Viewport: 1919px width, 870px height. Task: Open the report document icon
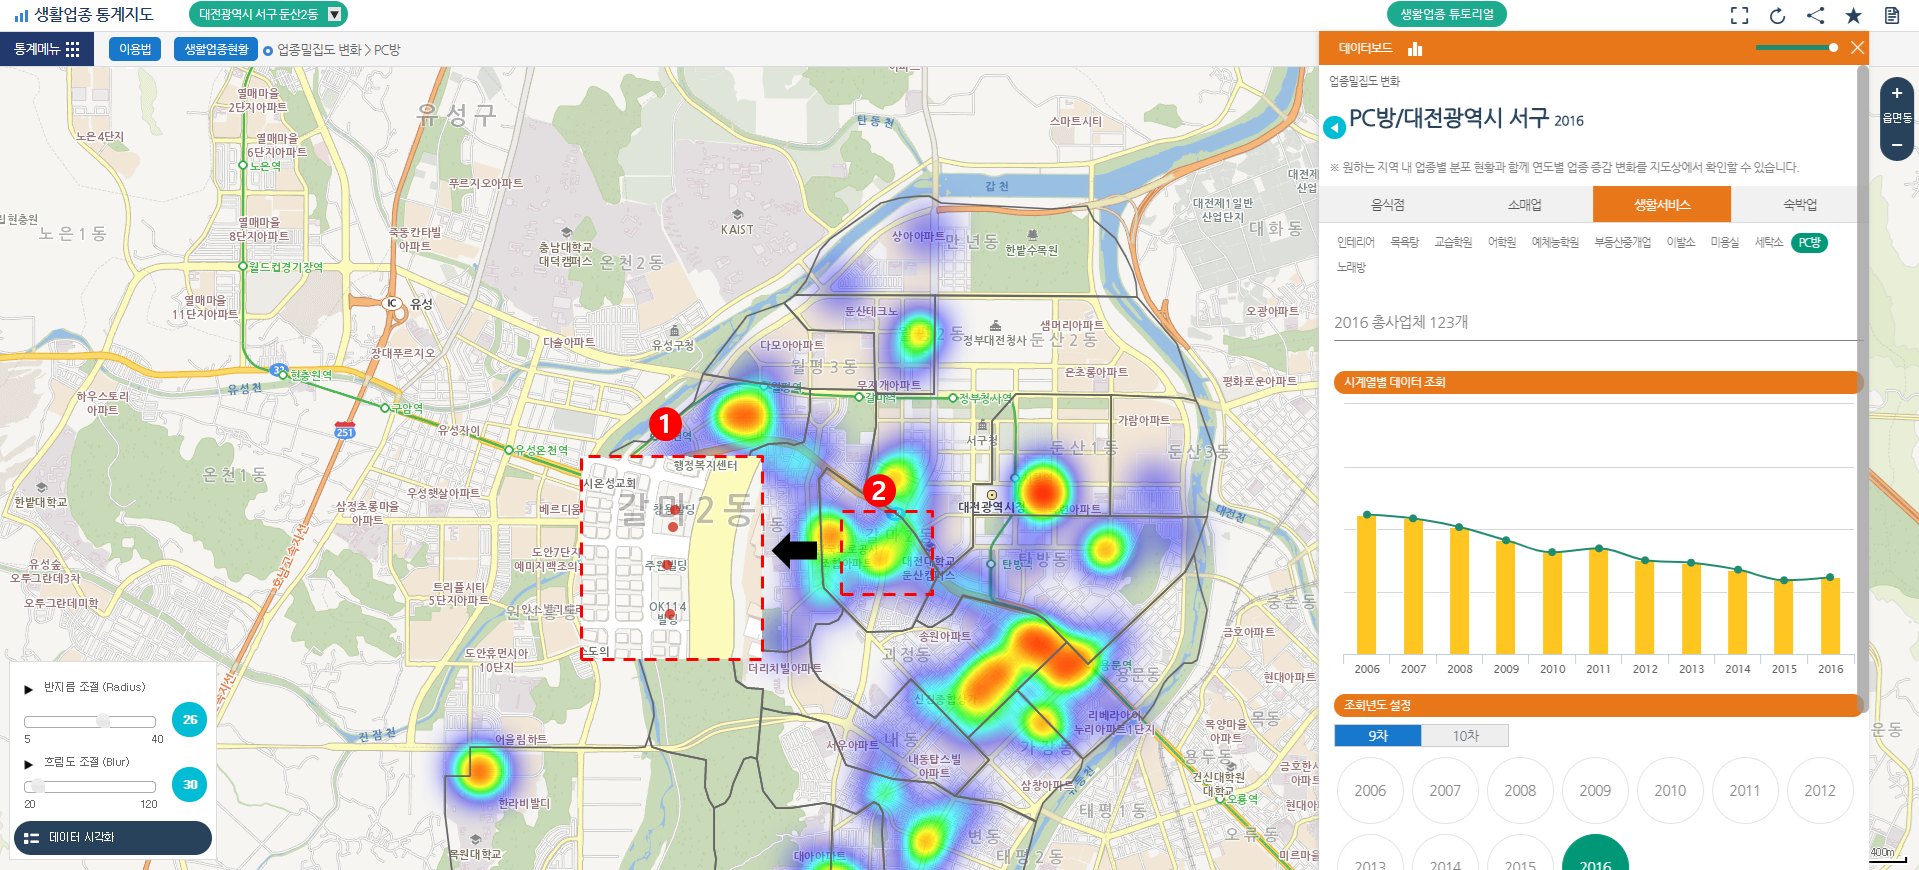tap(1891, 15)
